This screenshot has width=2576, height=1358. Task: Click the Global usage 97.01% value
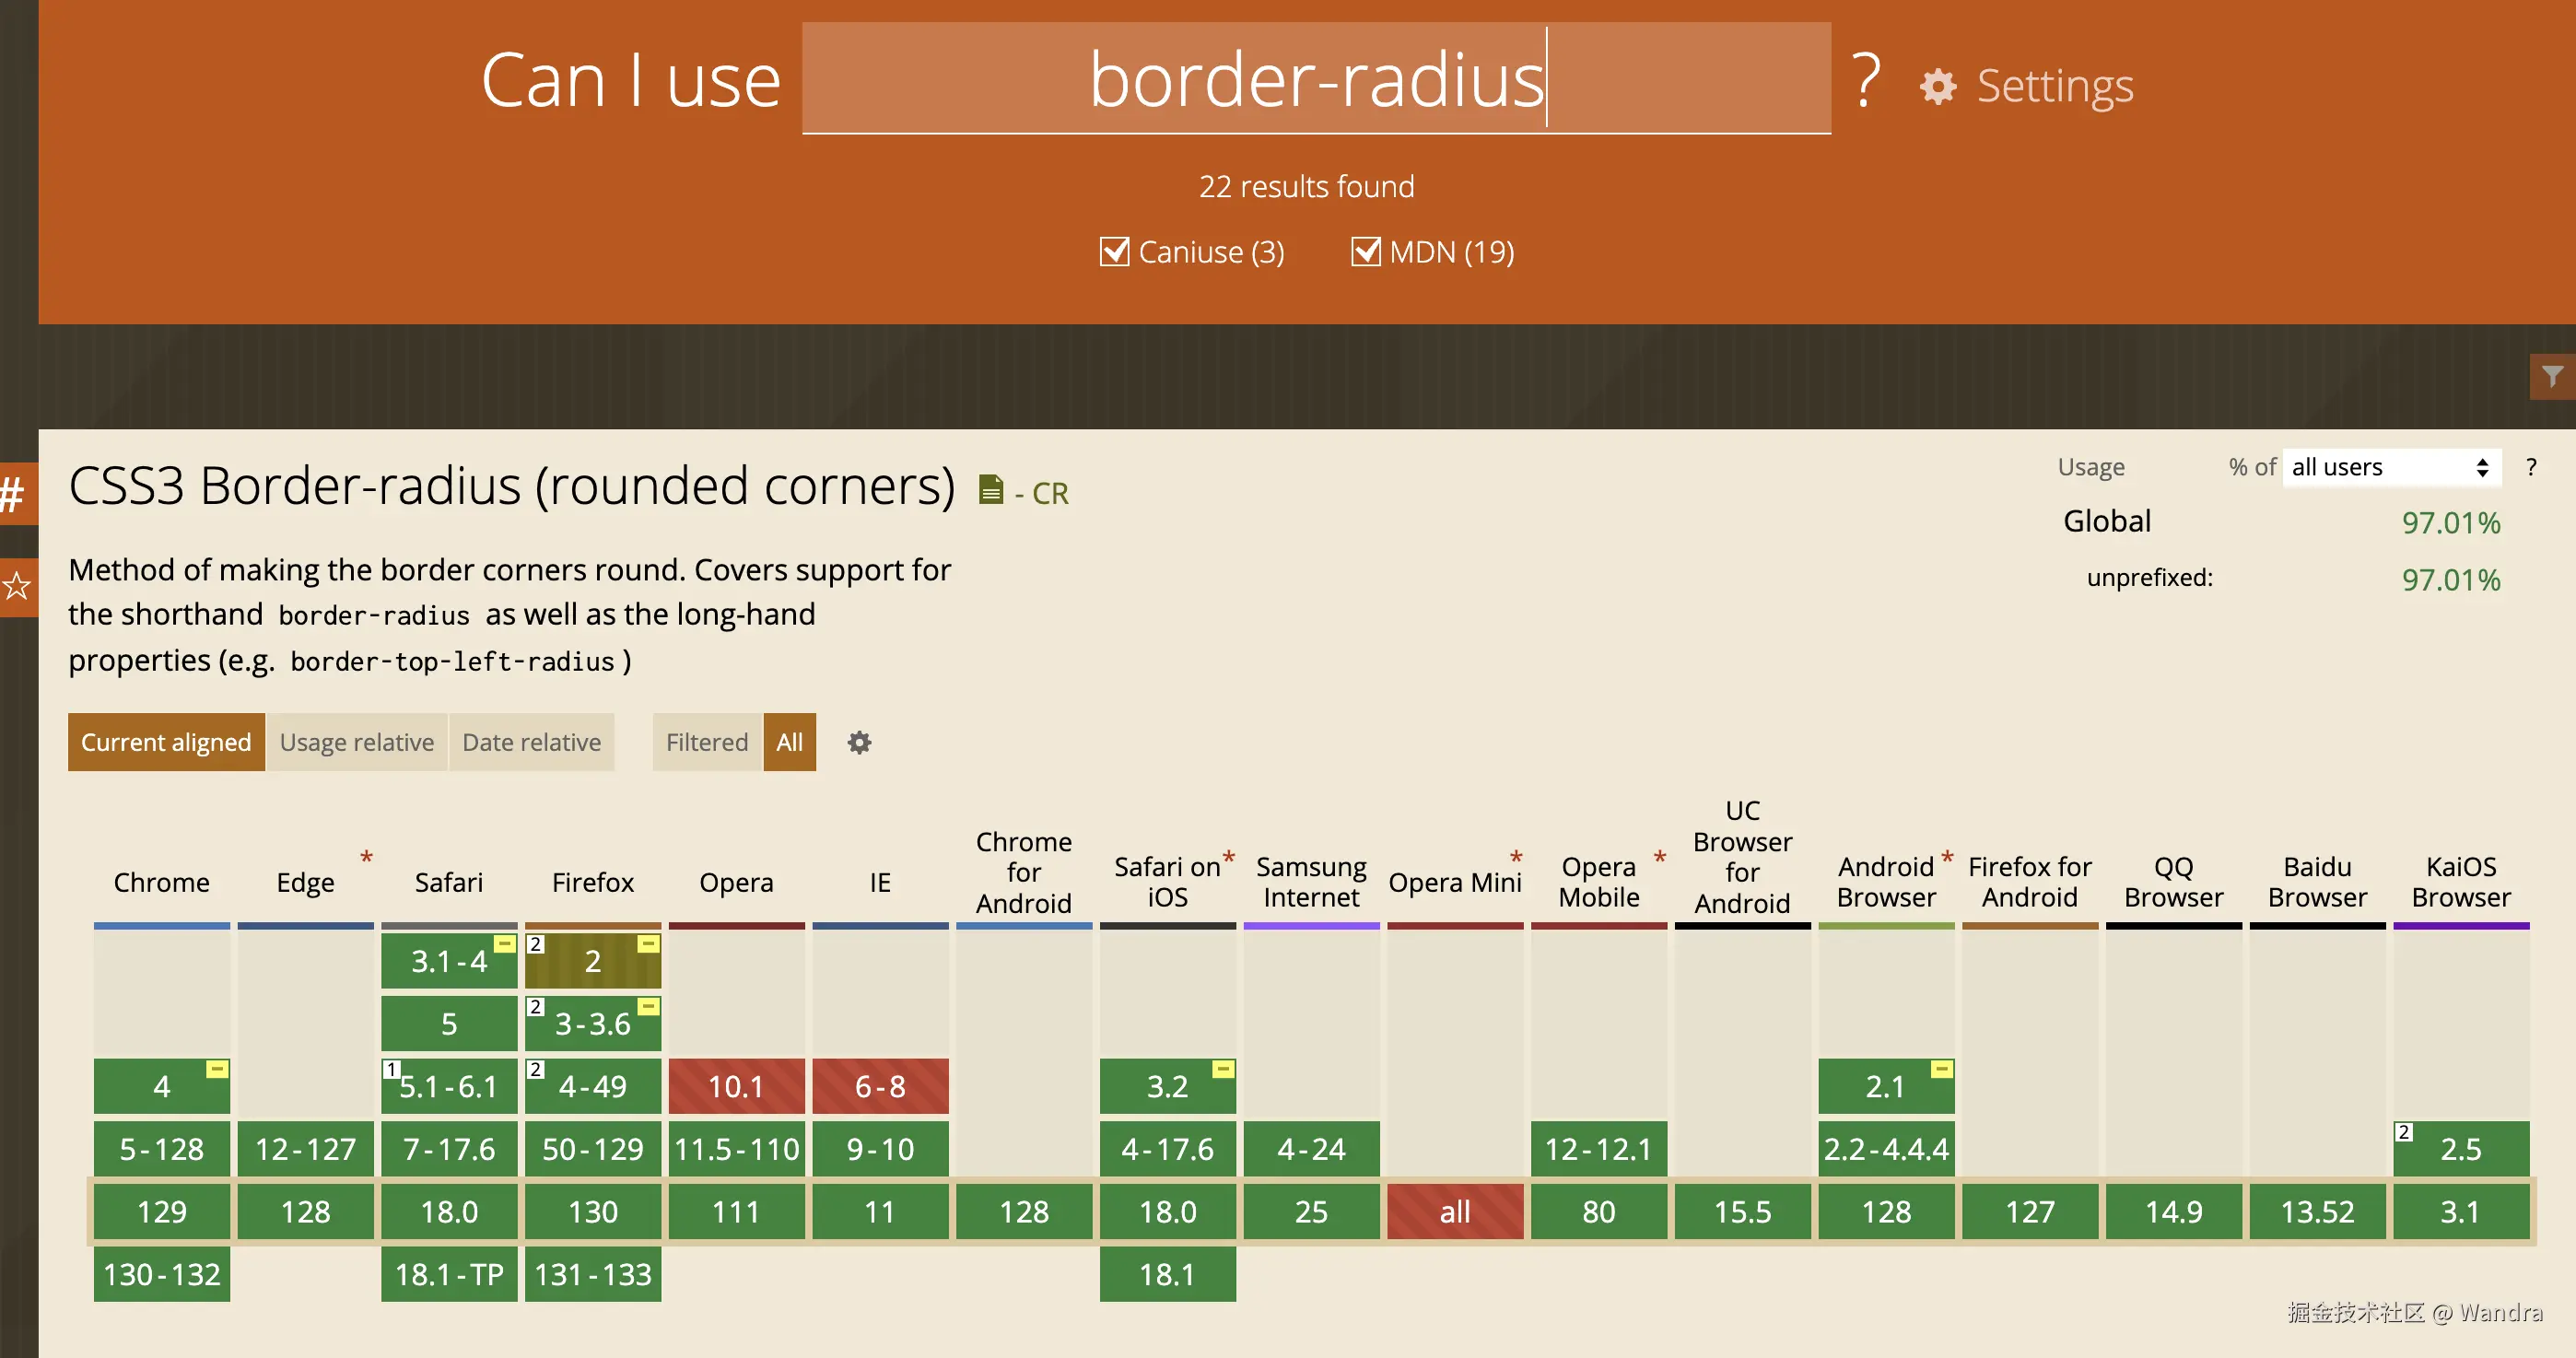(2451, 522)
